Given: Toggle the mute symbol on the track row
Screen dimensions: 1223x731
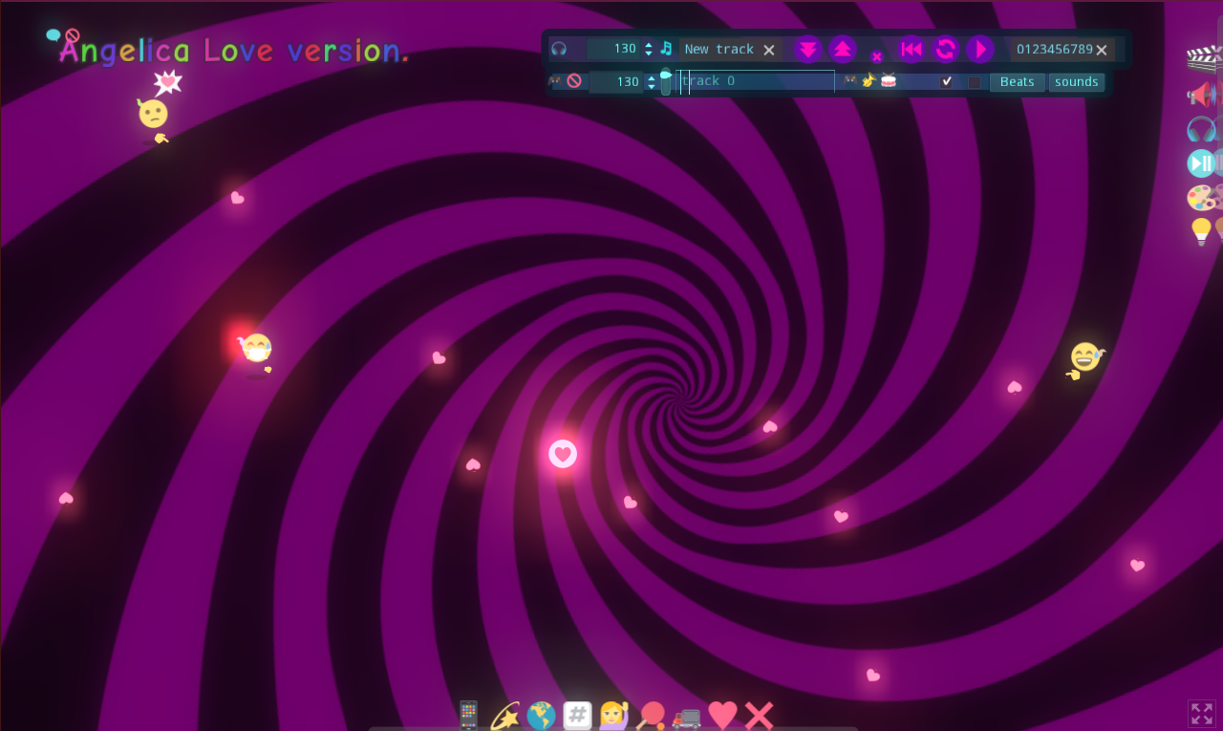Looking at the screenshot, I should coord(572,81).
